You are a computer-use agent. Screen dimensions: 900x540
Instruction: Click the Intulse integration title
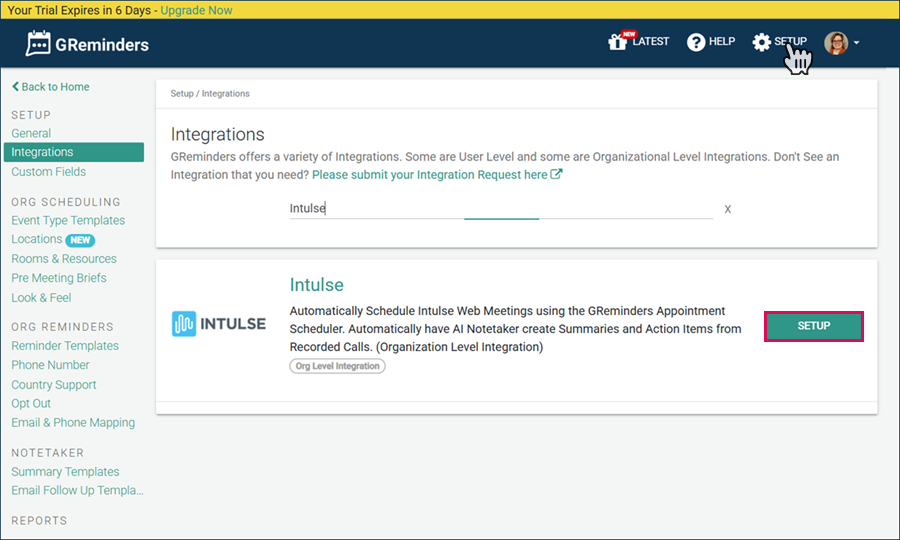pos(316,285)
